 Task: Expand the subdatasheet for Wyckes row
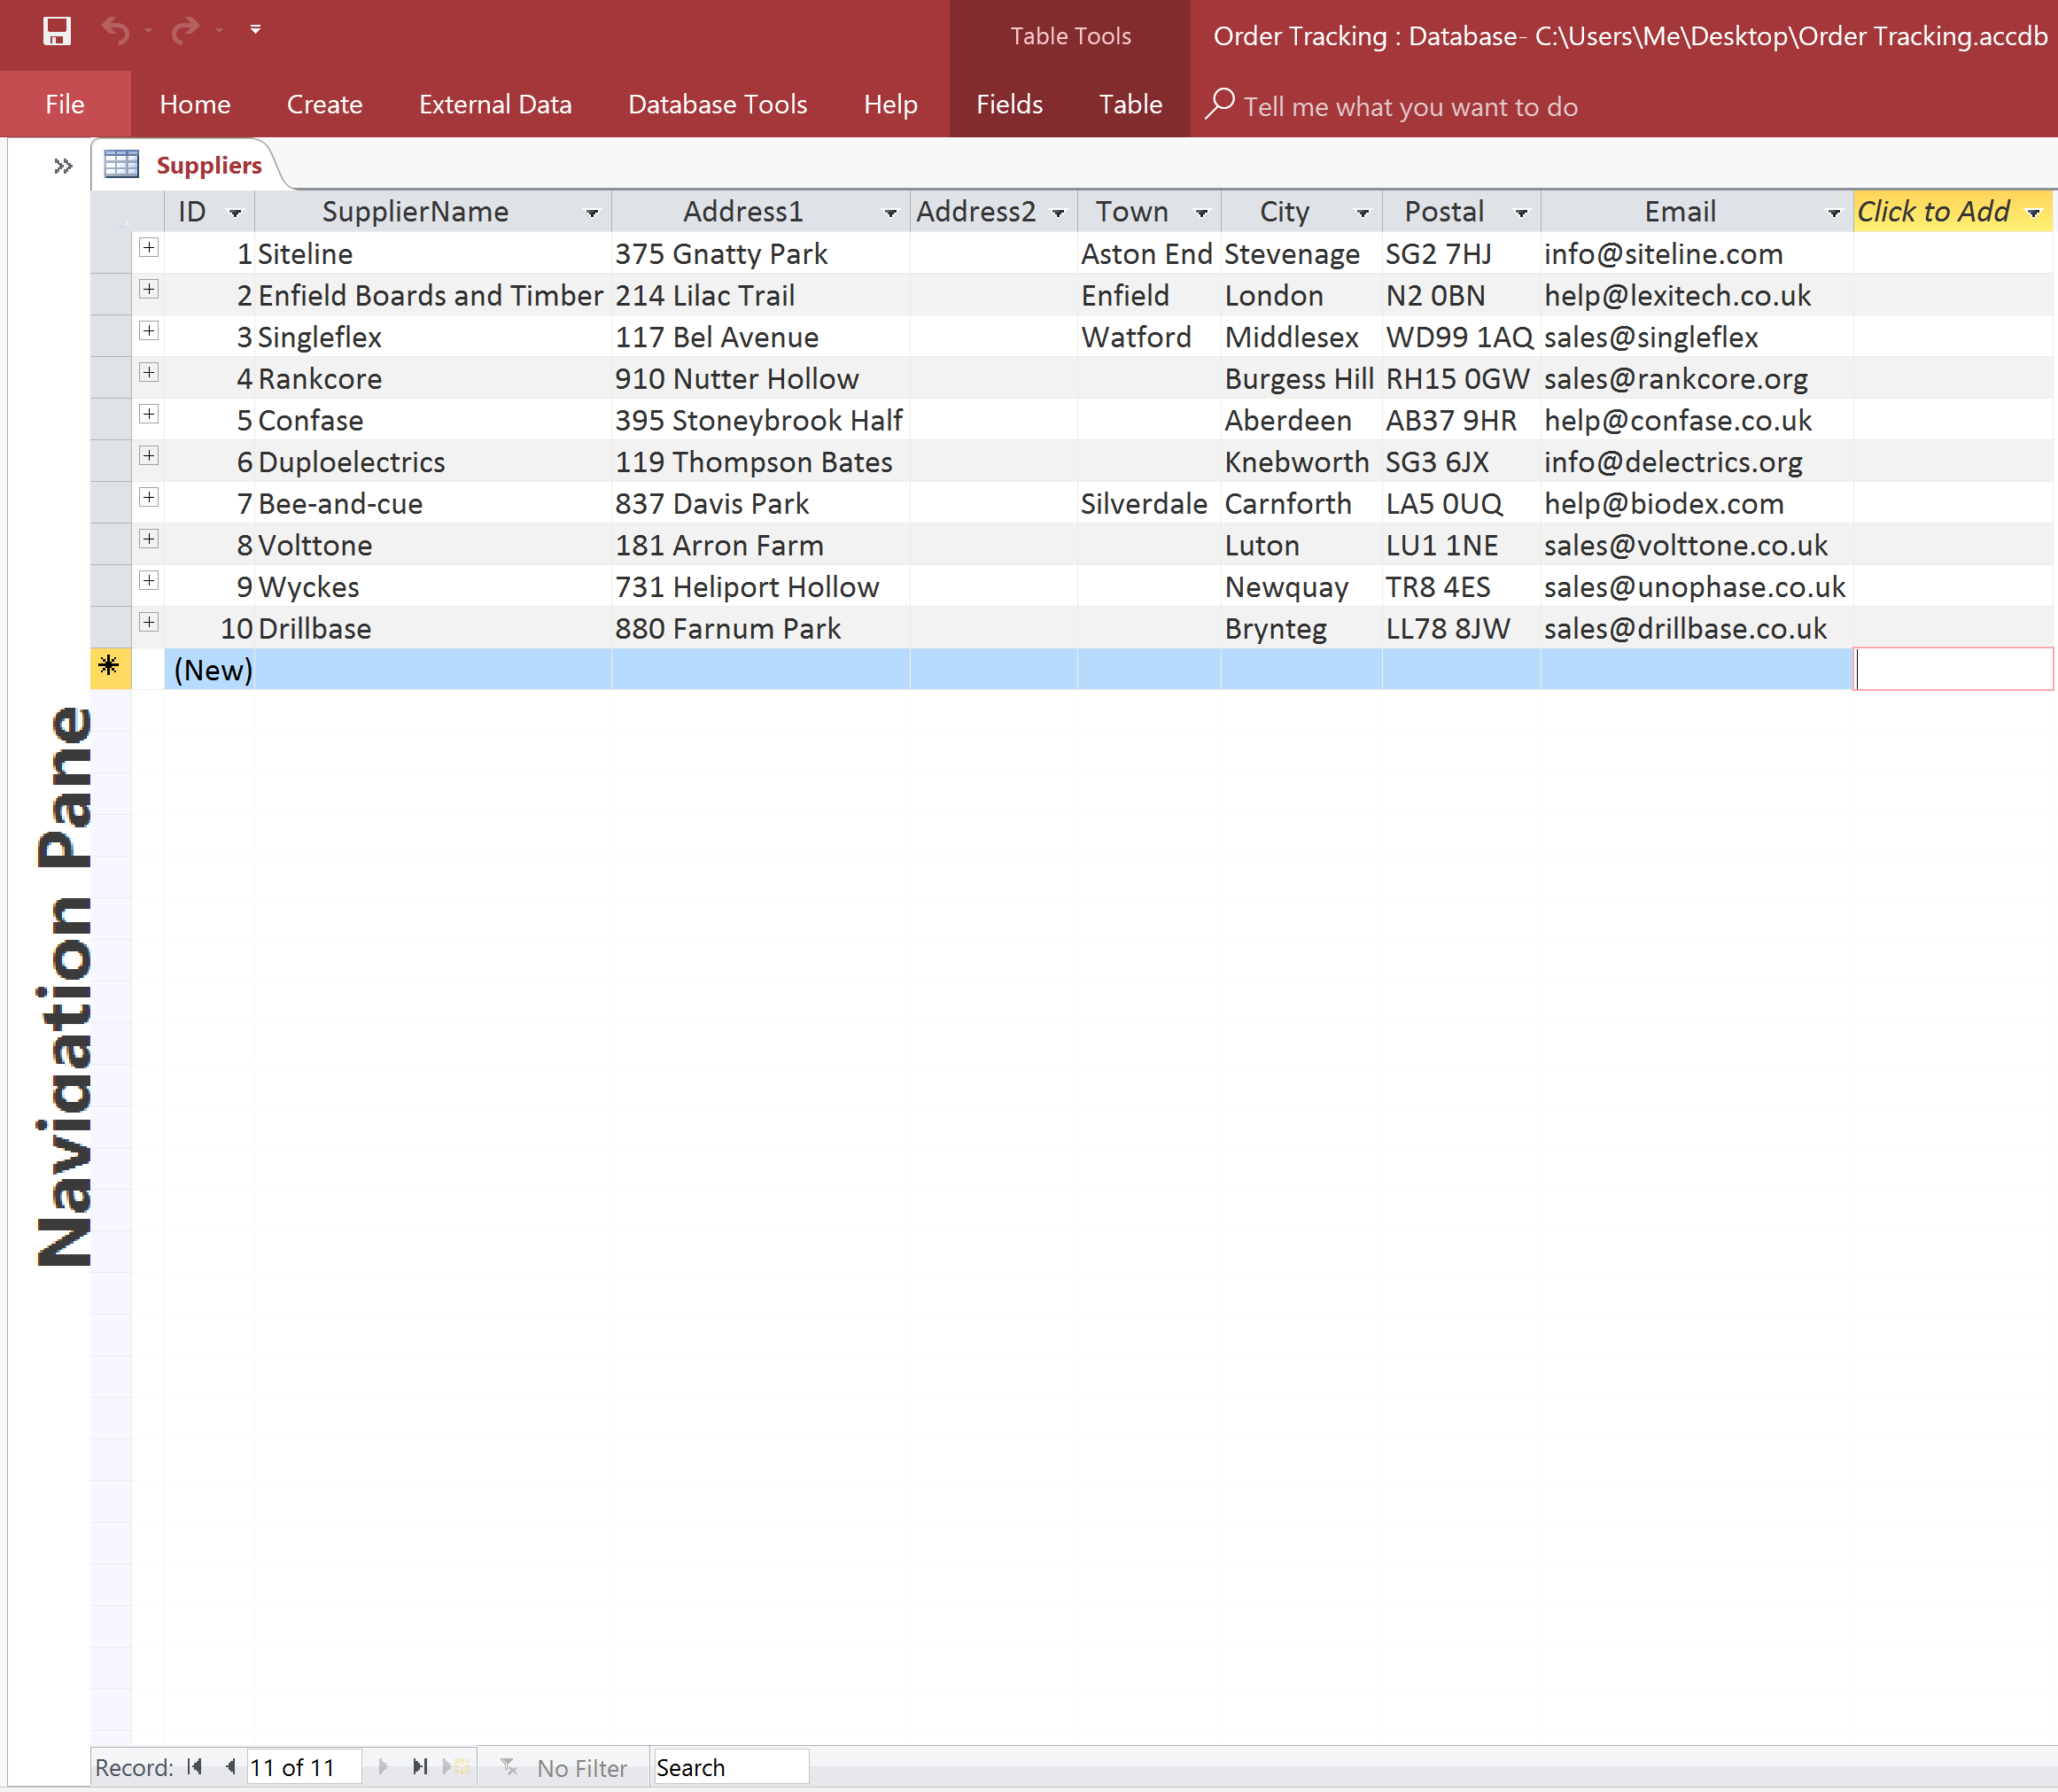pyautogui.click(x=149, y=580)
